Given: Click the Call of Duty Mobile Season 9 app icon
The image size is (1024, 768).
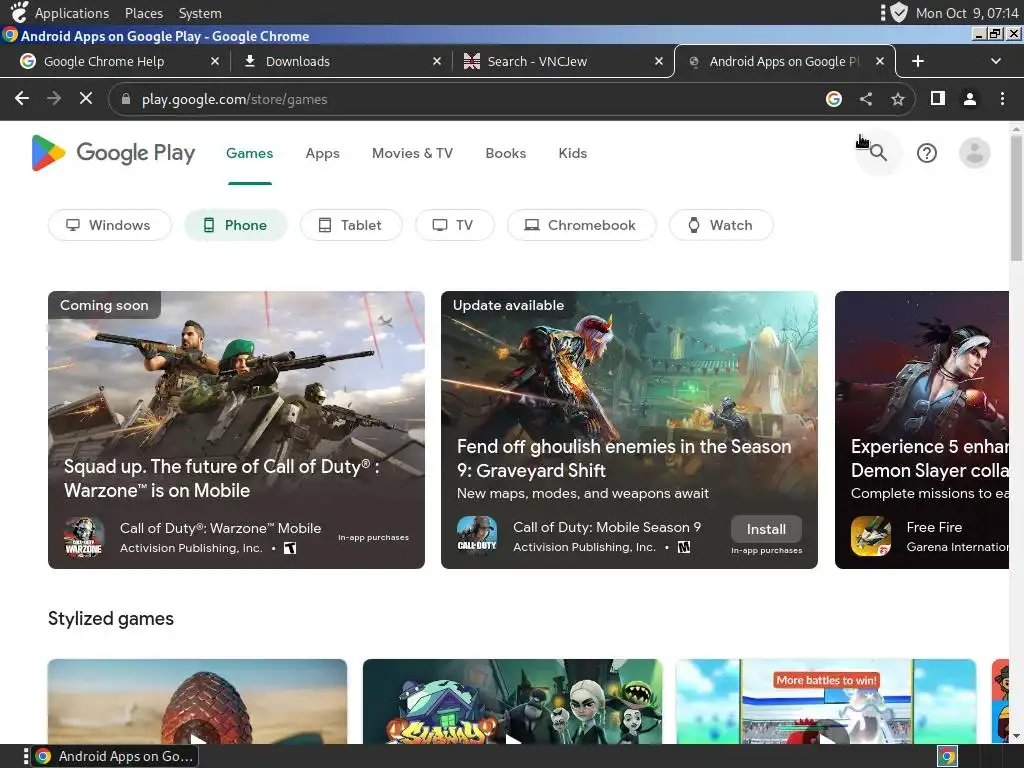Looking at the screenshot, I should [477, 536].
